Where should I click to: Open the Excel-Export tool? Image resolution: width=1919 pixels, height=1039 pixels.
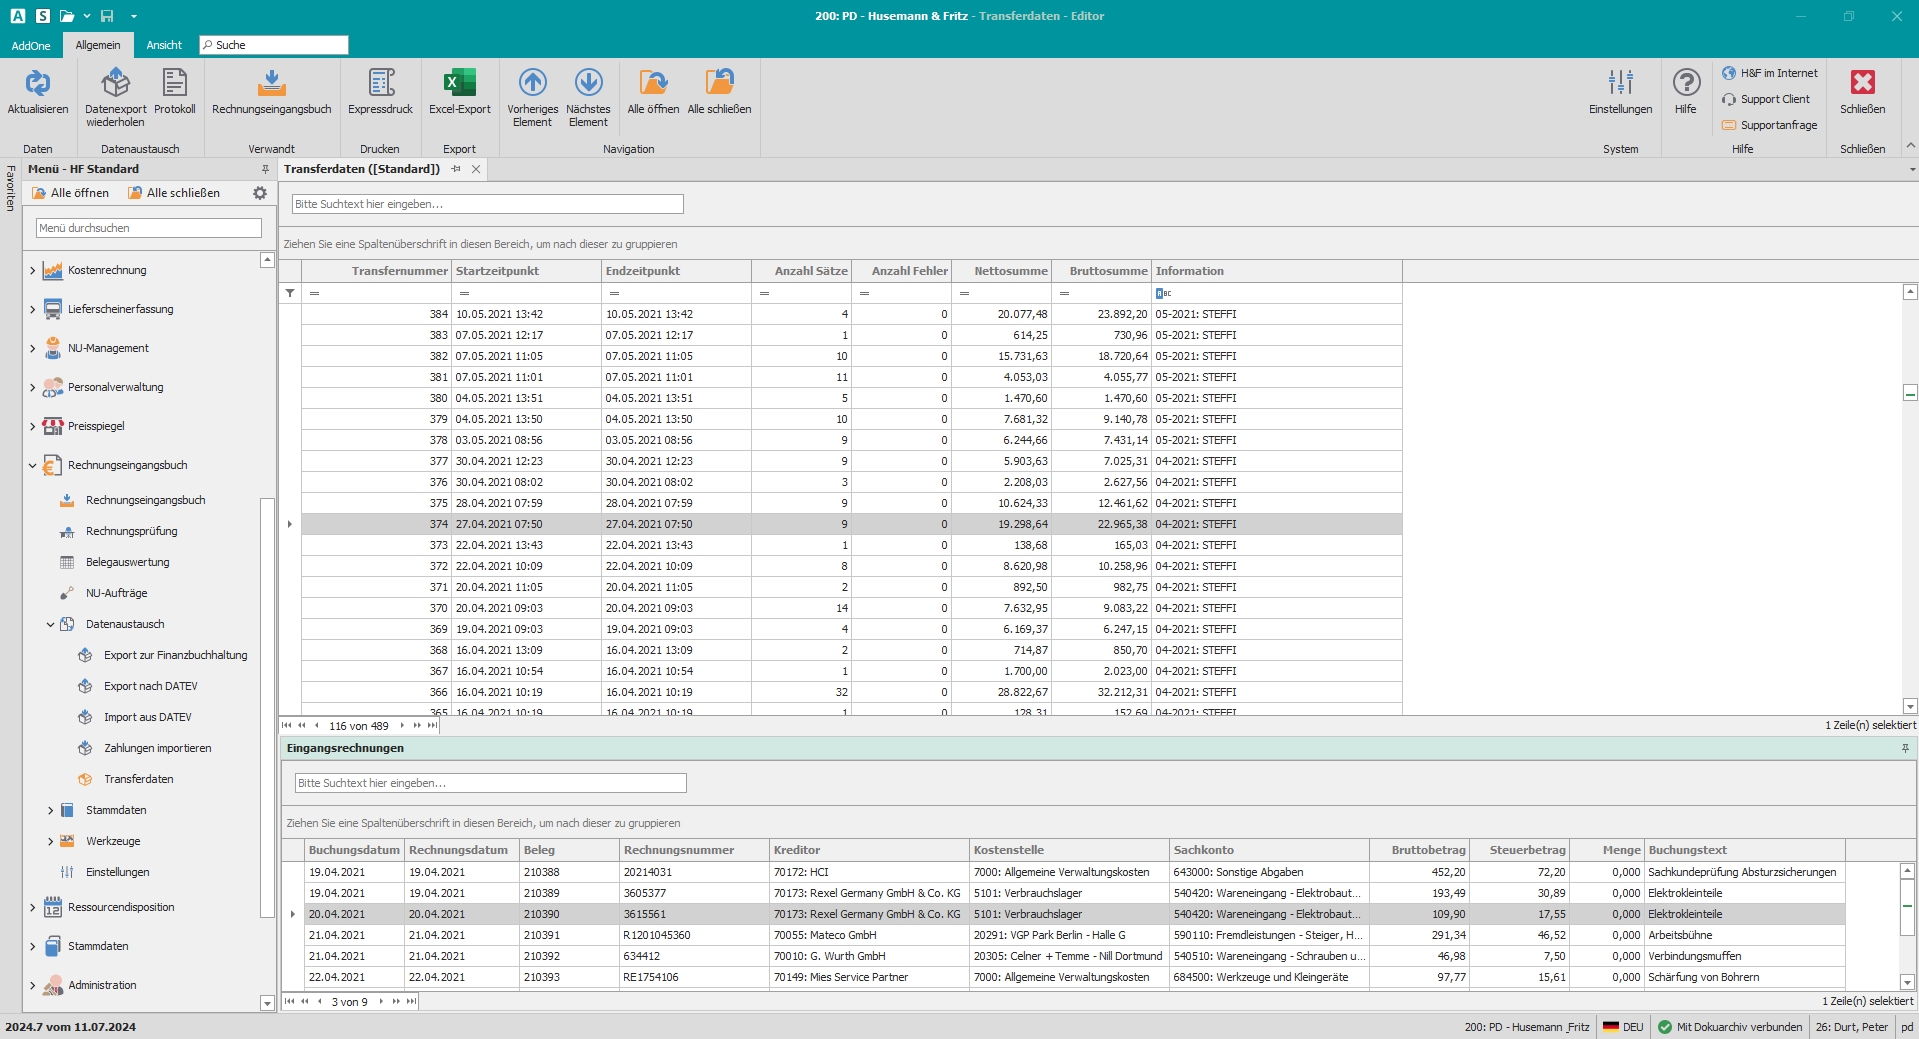[459, 84]
